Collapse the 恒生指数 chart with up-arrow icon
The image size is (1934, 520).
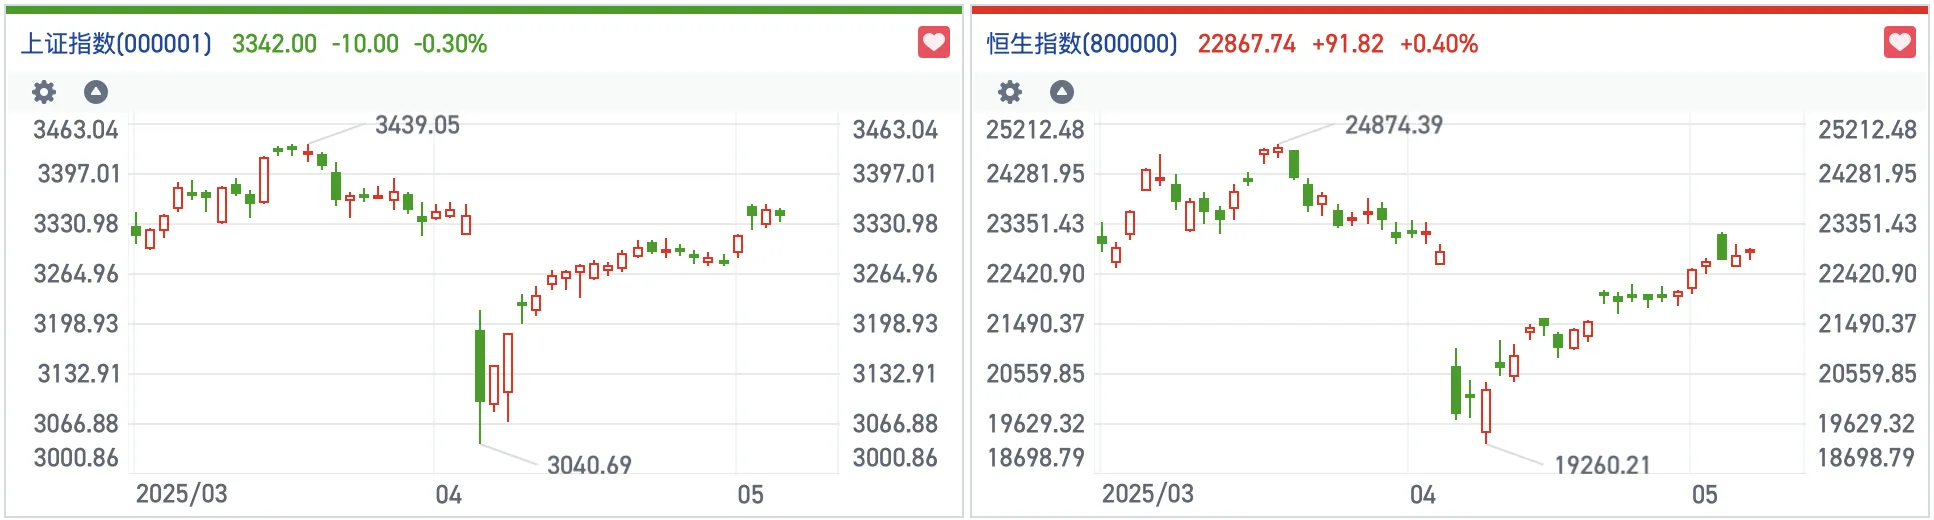[1062, 92]
